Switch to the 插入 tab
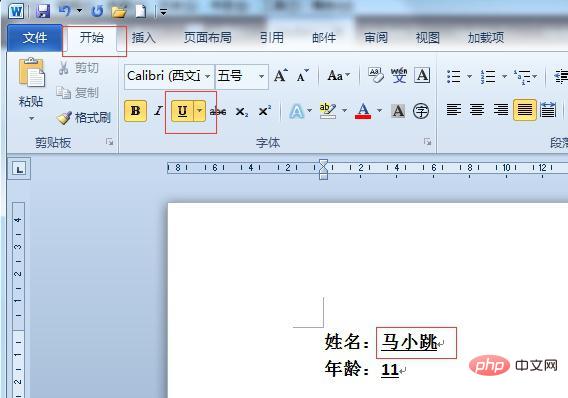The height and width of the screenshot is (398, 568). pos(143,38)
